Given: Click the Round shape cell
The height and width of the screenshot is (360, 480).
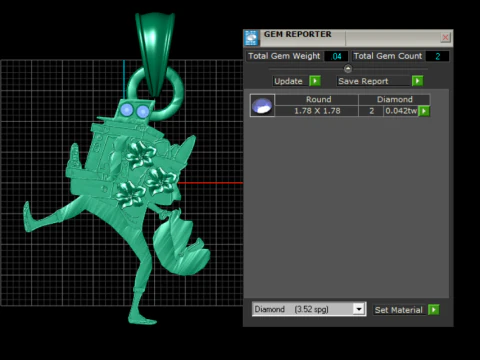Looking at the screenshot, I should (317, 99).
